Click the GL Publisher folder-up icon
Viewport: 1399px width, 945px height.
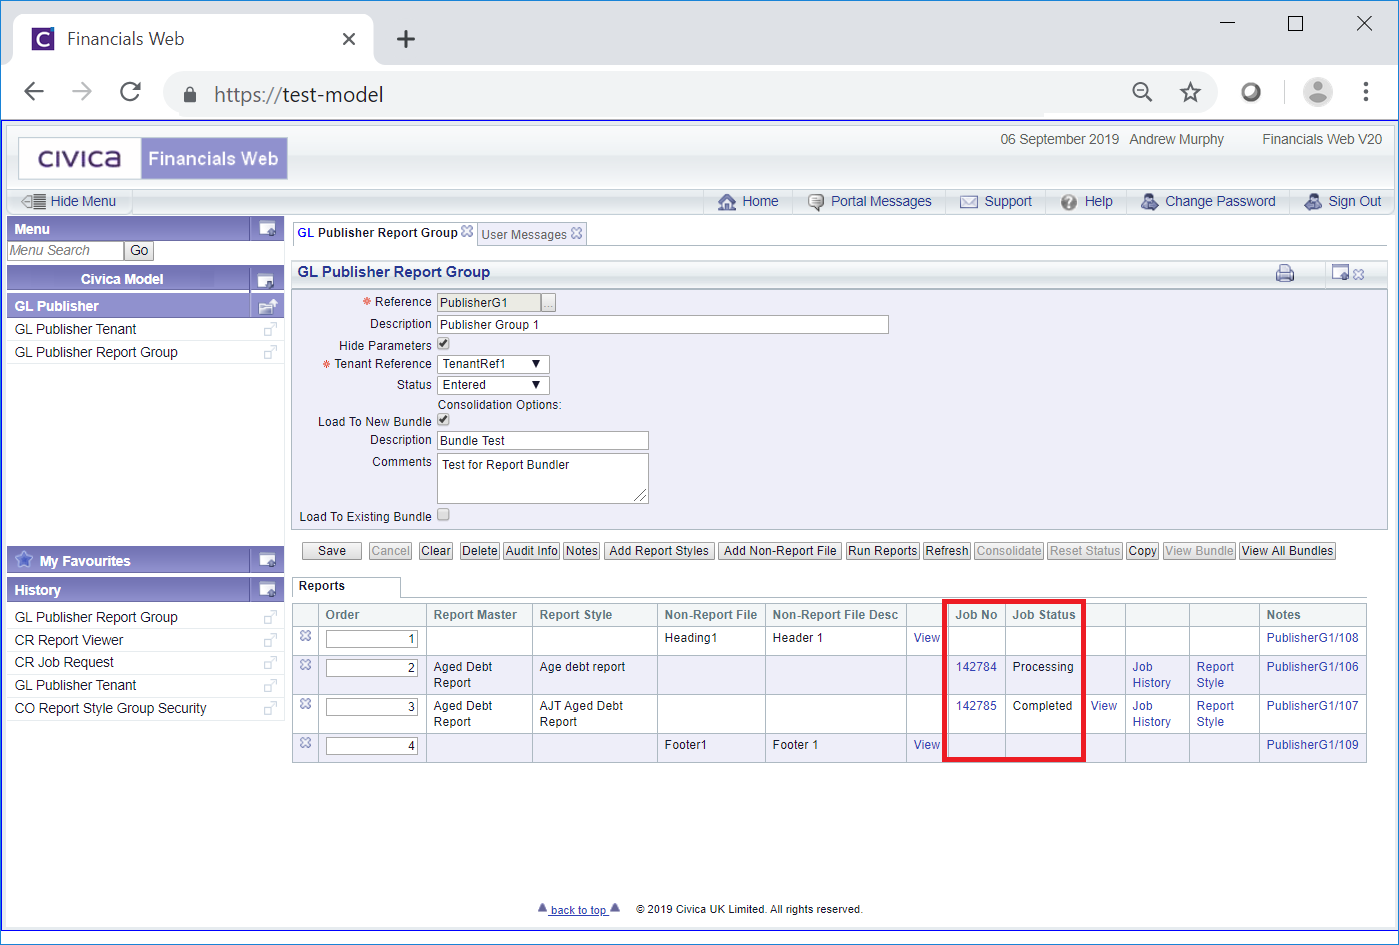(268, 306)
